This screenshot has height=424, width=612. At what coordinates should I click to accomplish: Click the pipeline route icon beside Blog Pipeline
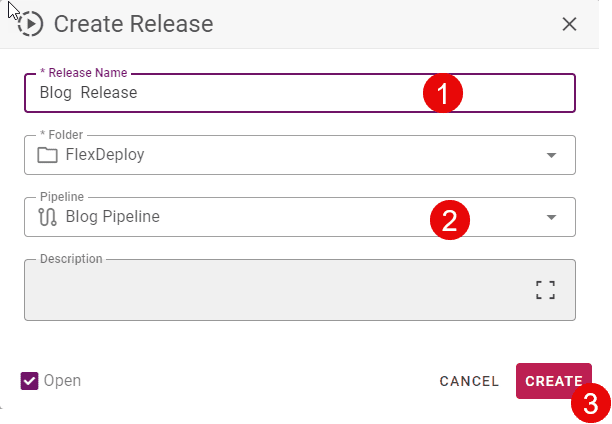(x=47, y=217)
